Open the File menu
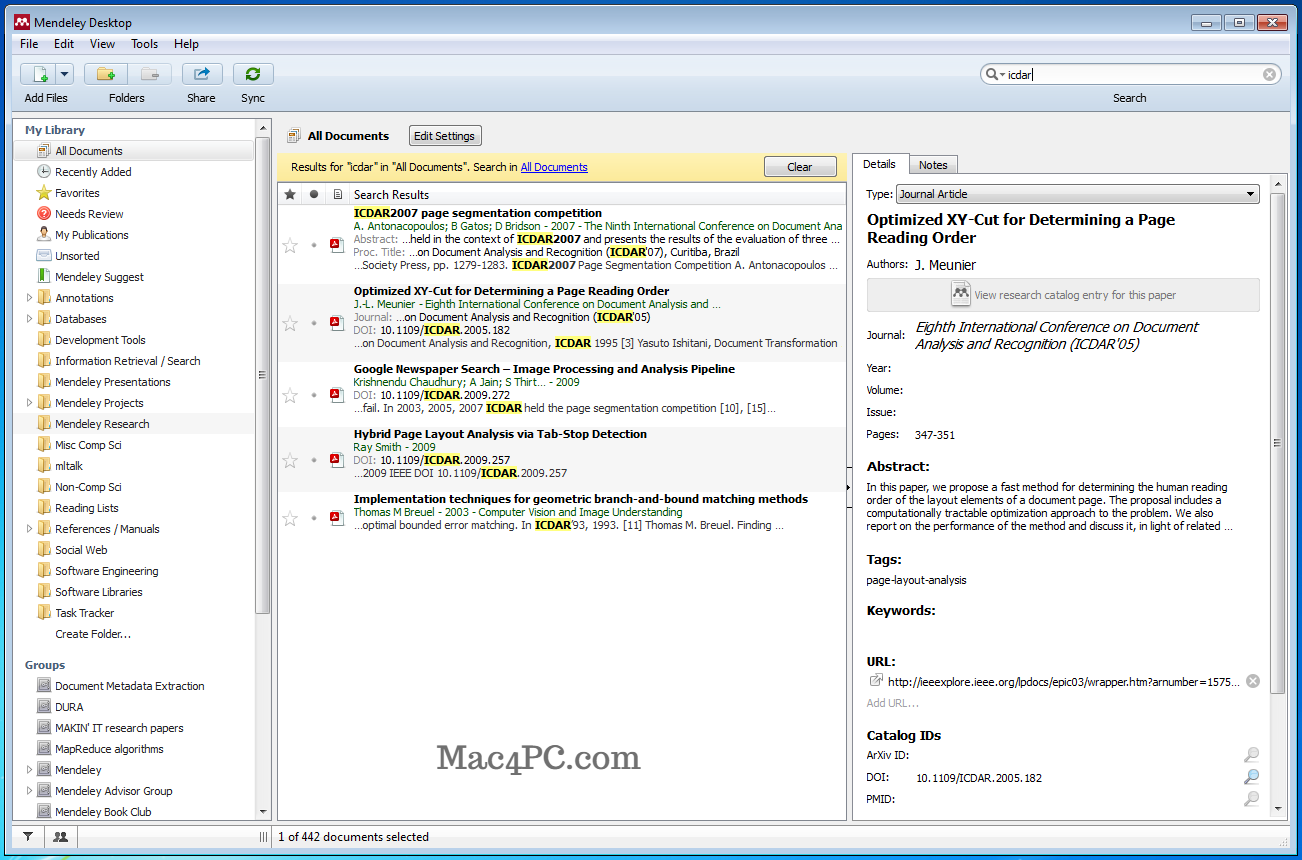The width and height of the screenshot is (1302, 860). pos(29,44)
